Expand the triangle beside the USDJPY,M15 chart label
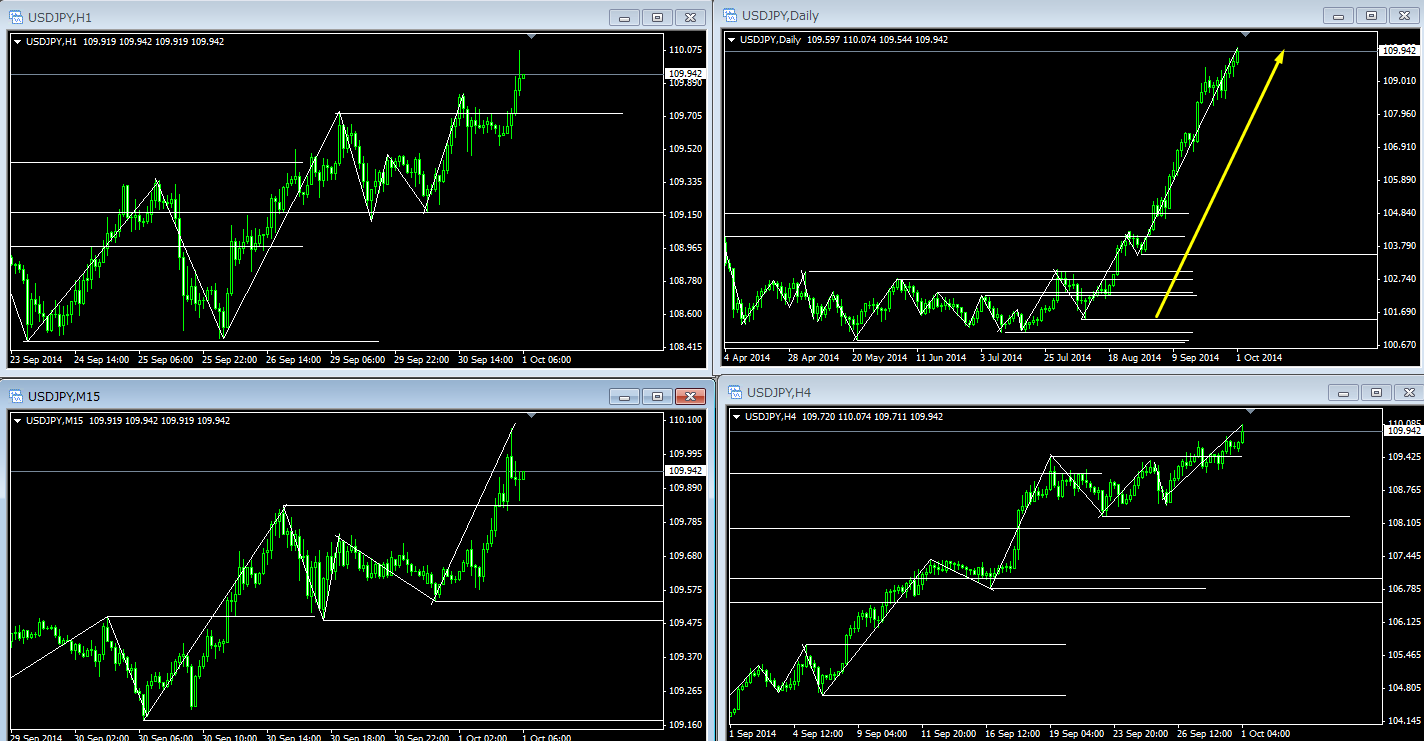 point(17,420)
